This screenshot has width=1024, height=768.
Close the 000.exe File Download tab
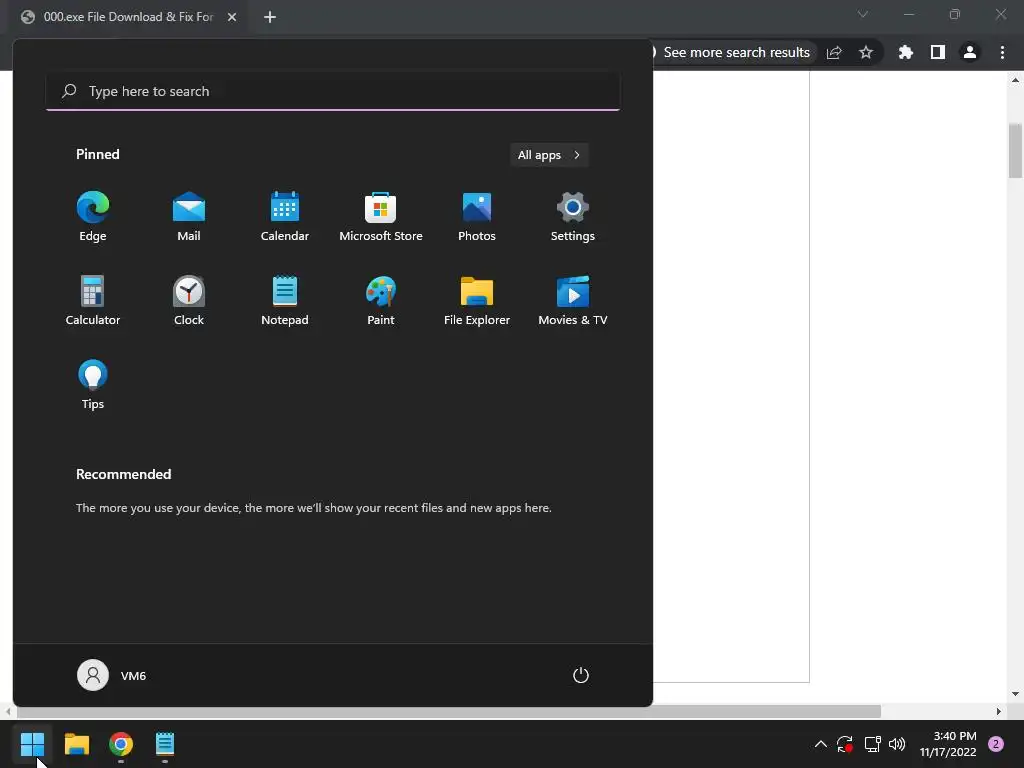232,17
